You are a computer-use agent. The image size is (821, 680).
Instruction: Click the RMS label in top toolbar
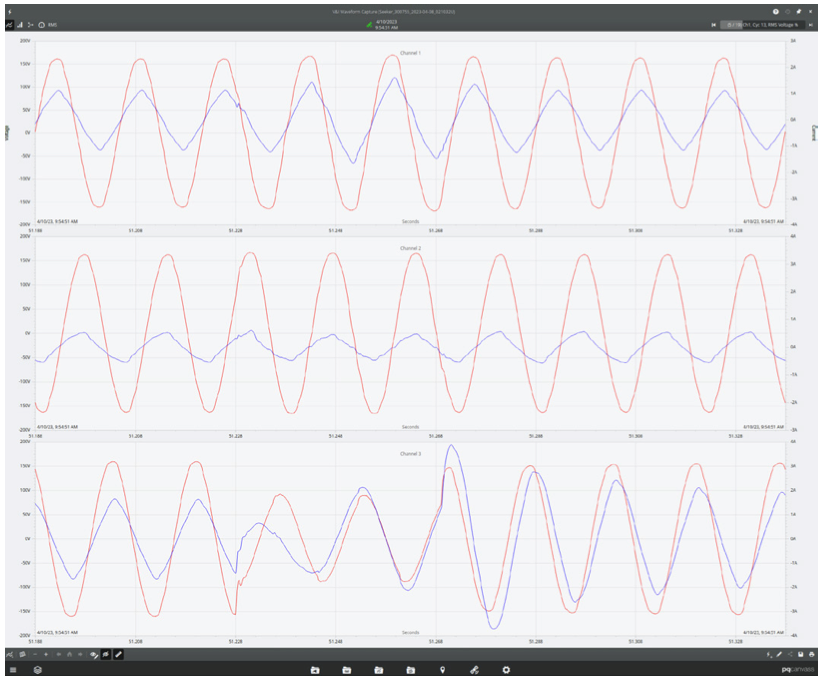coord(52,25)
